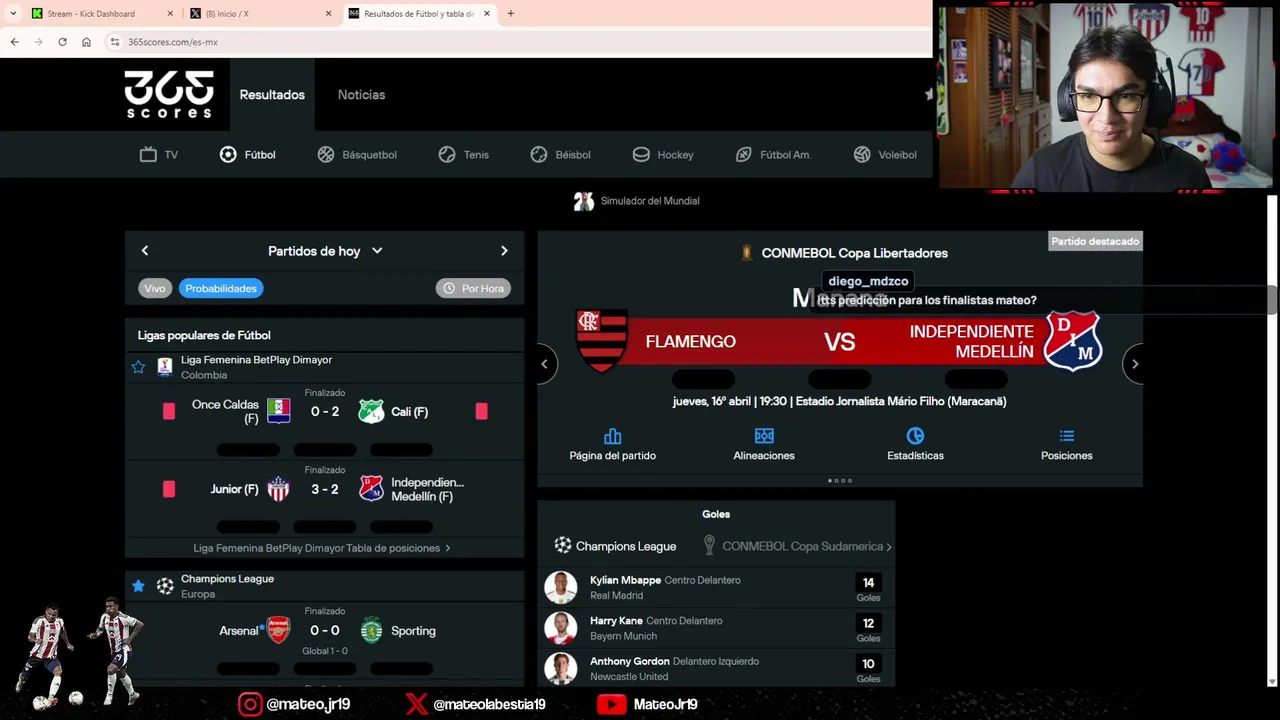Click Arsenal team crest
Viewport: 1280px width, 720px height.
[278, 630]
